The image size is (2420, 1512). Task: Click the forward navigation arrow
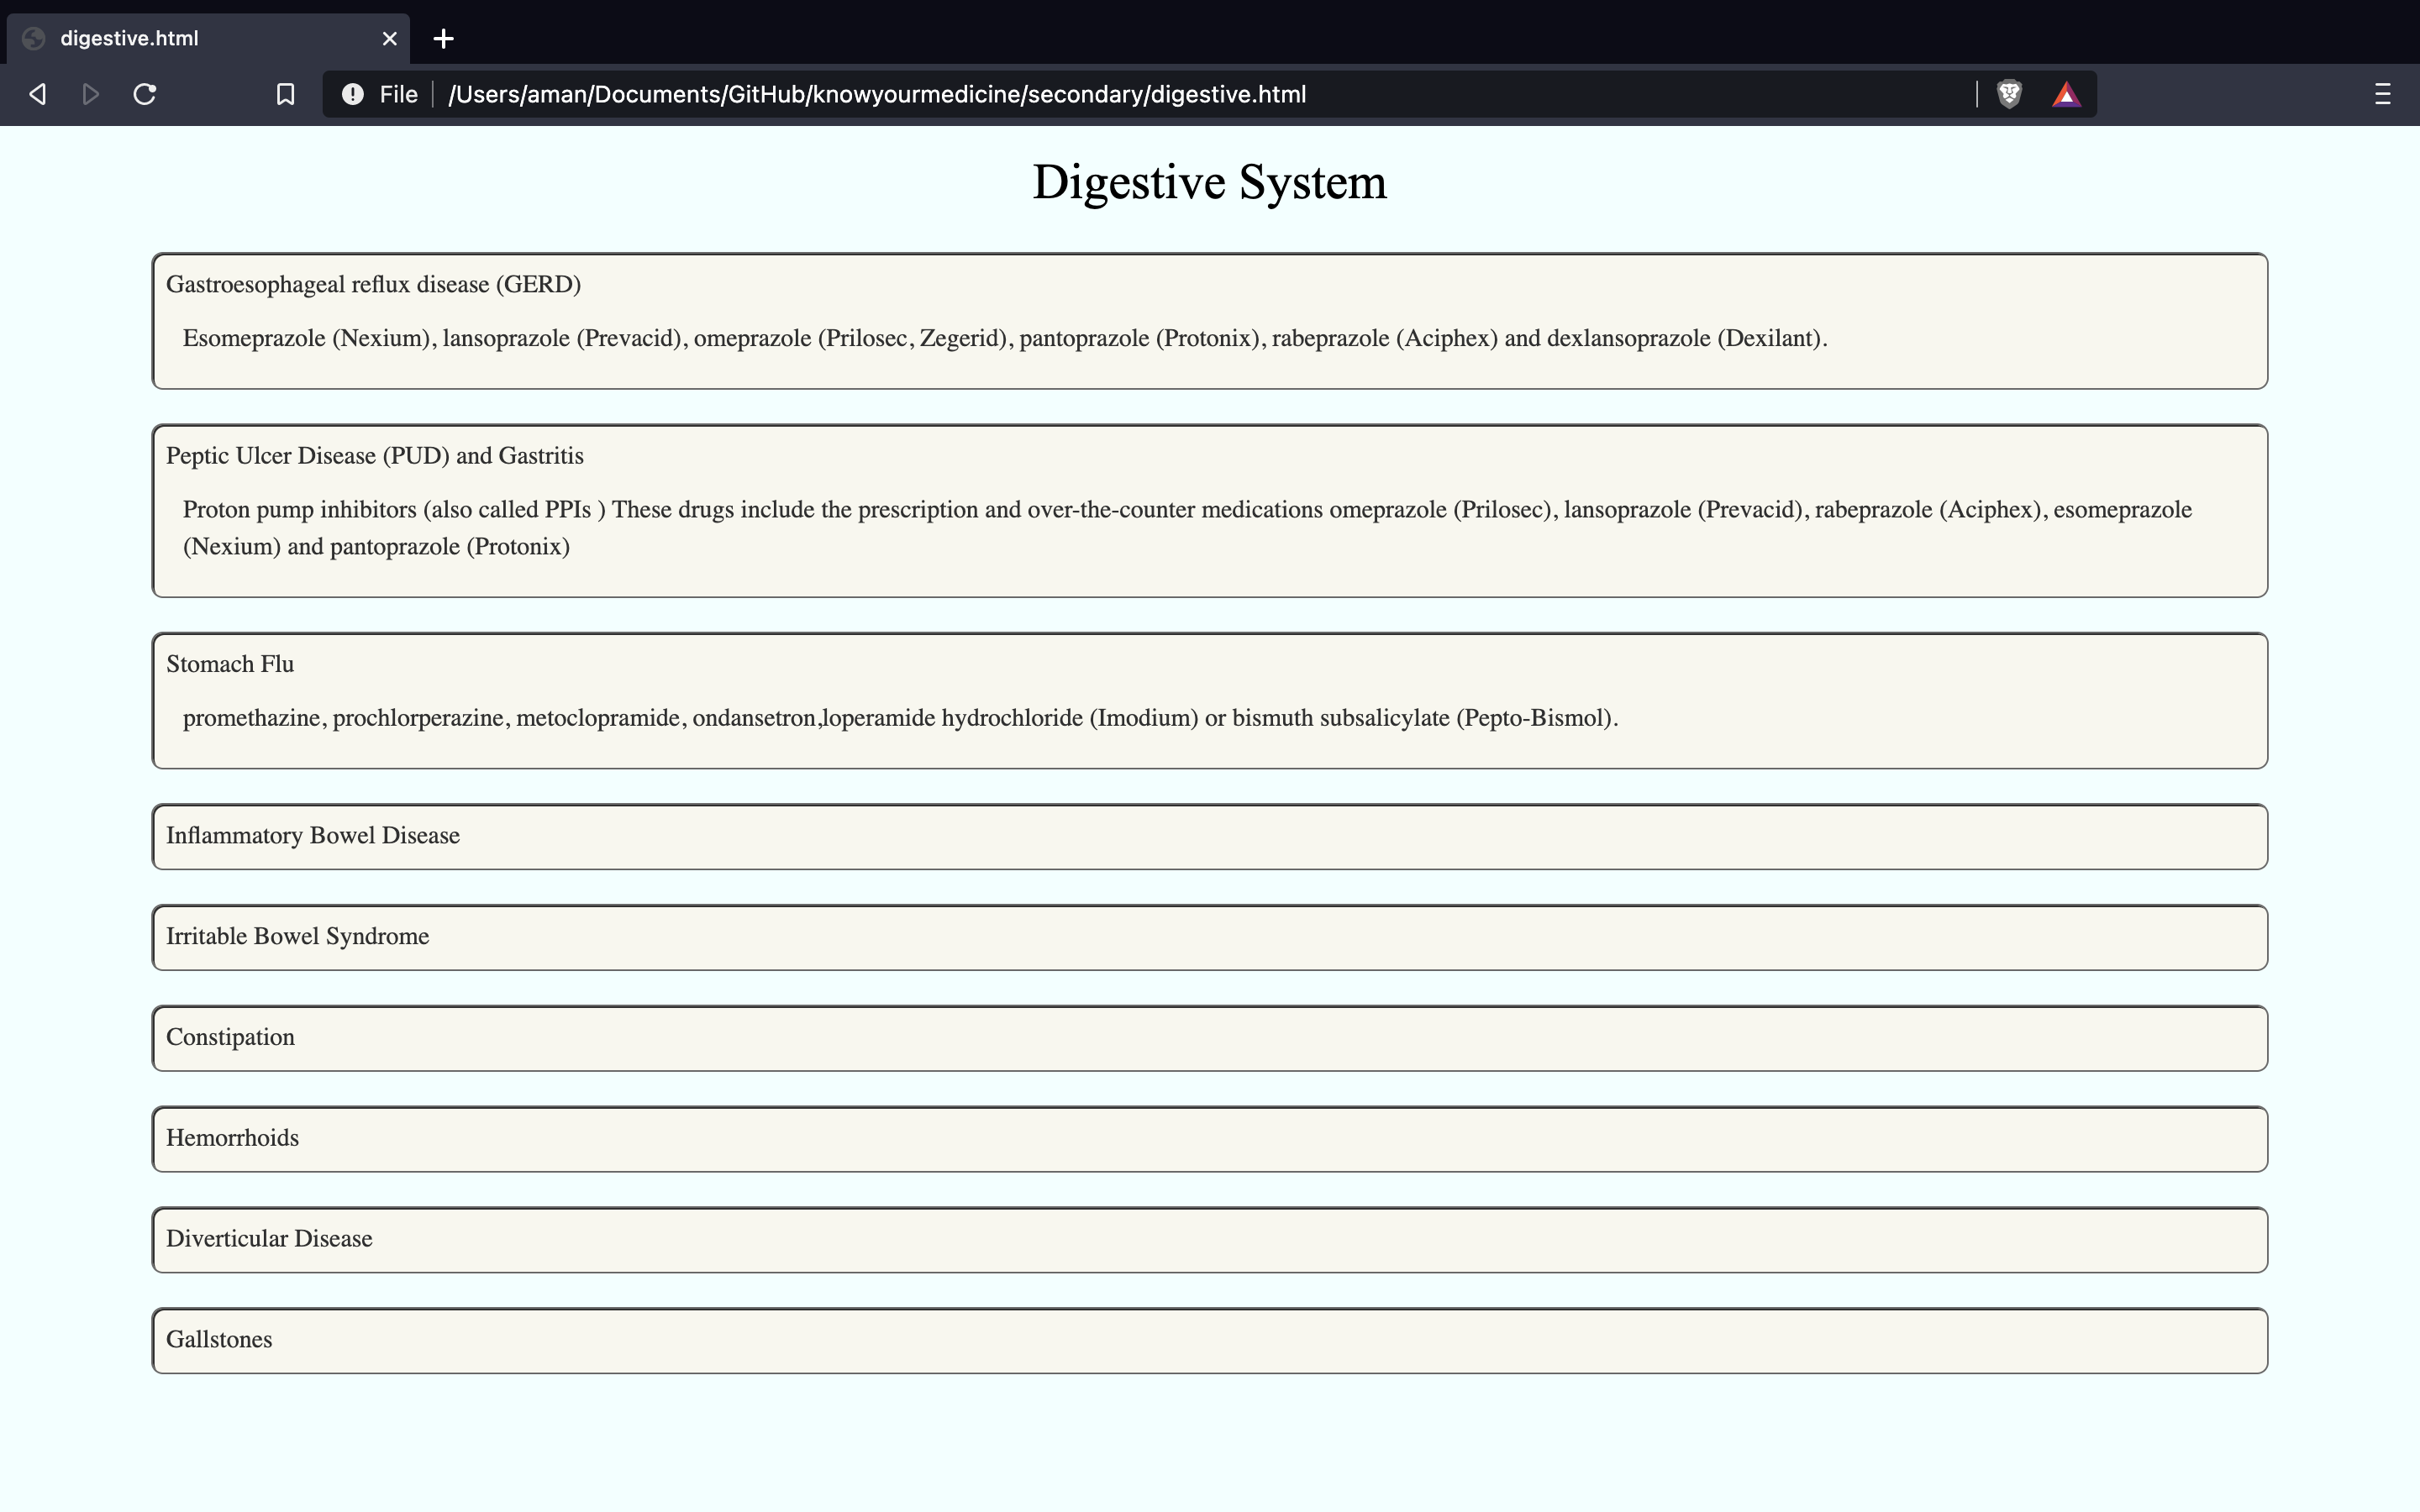pyautogui.click(x=91, y=94)
